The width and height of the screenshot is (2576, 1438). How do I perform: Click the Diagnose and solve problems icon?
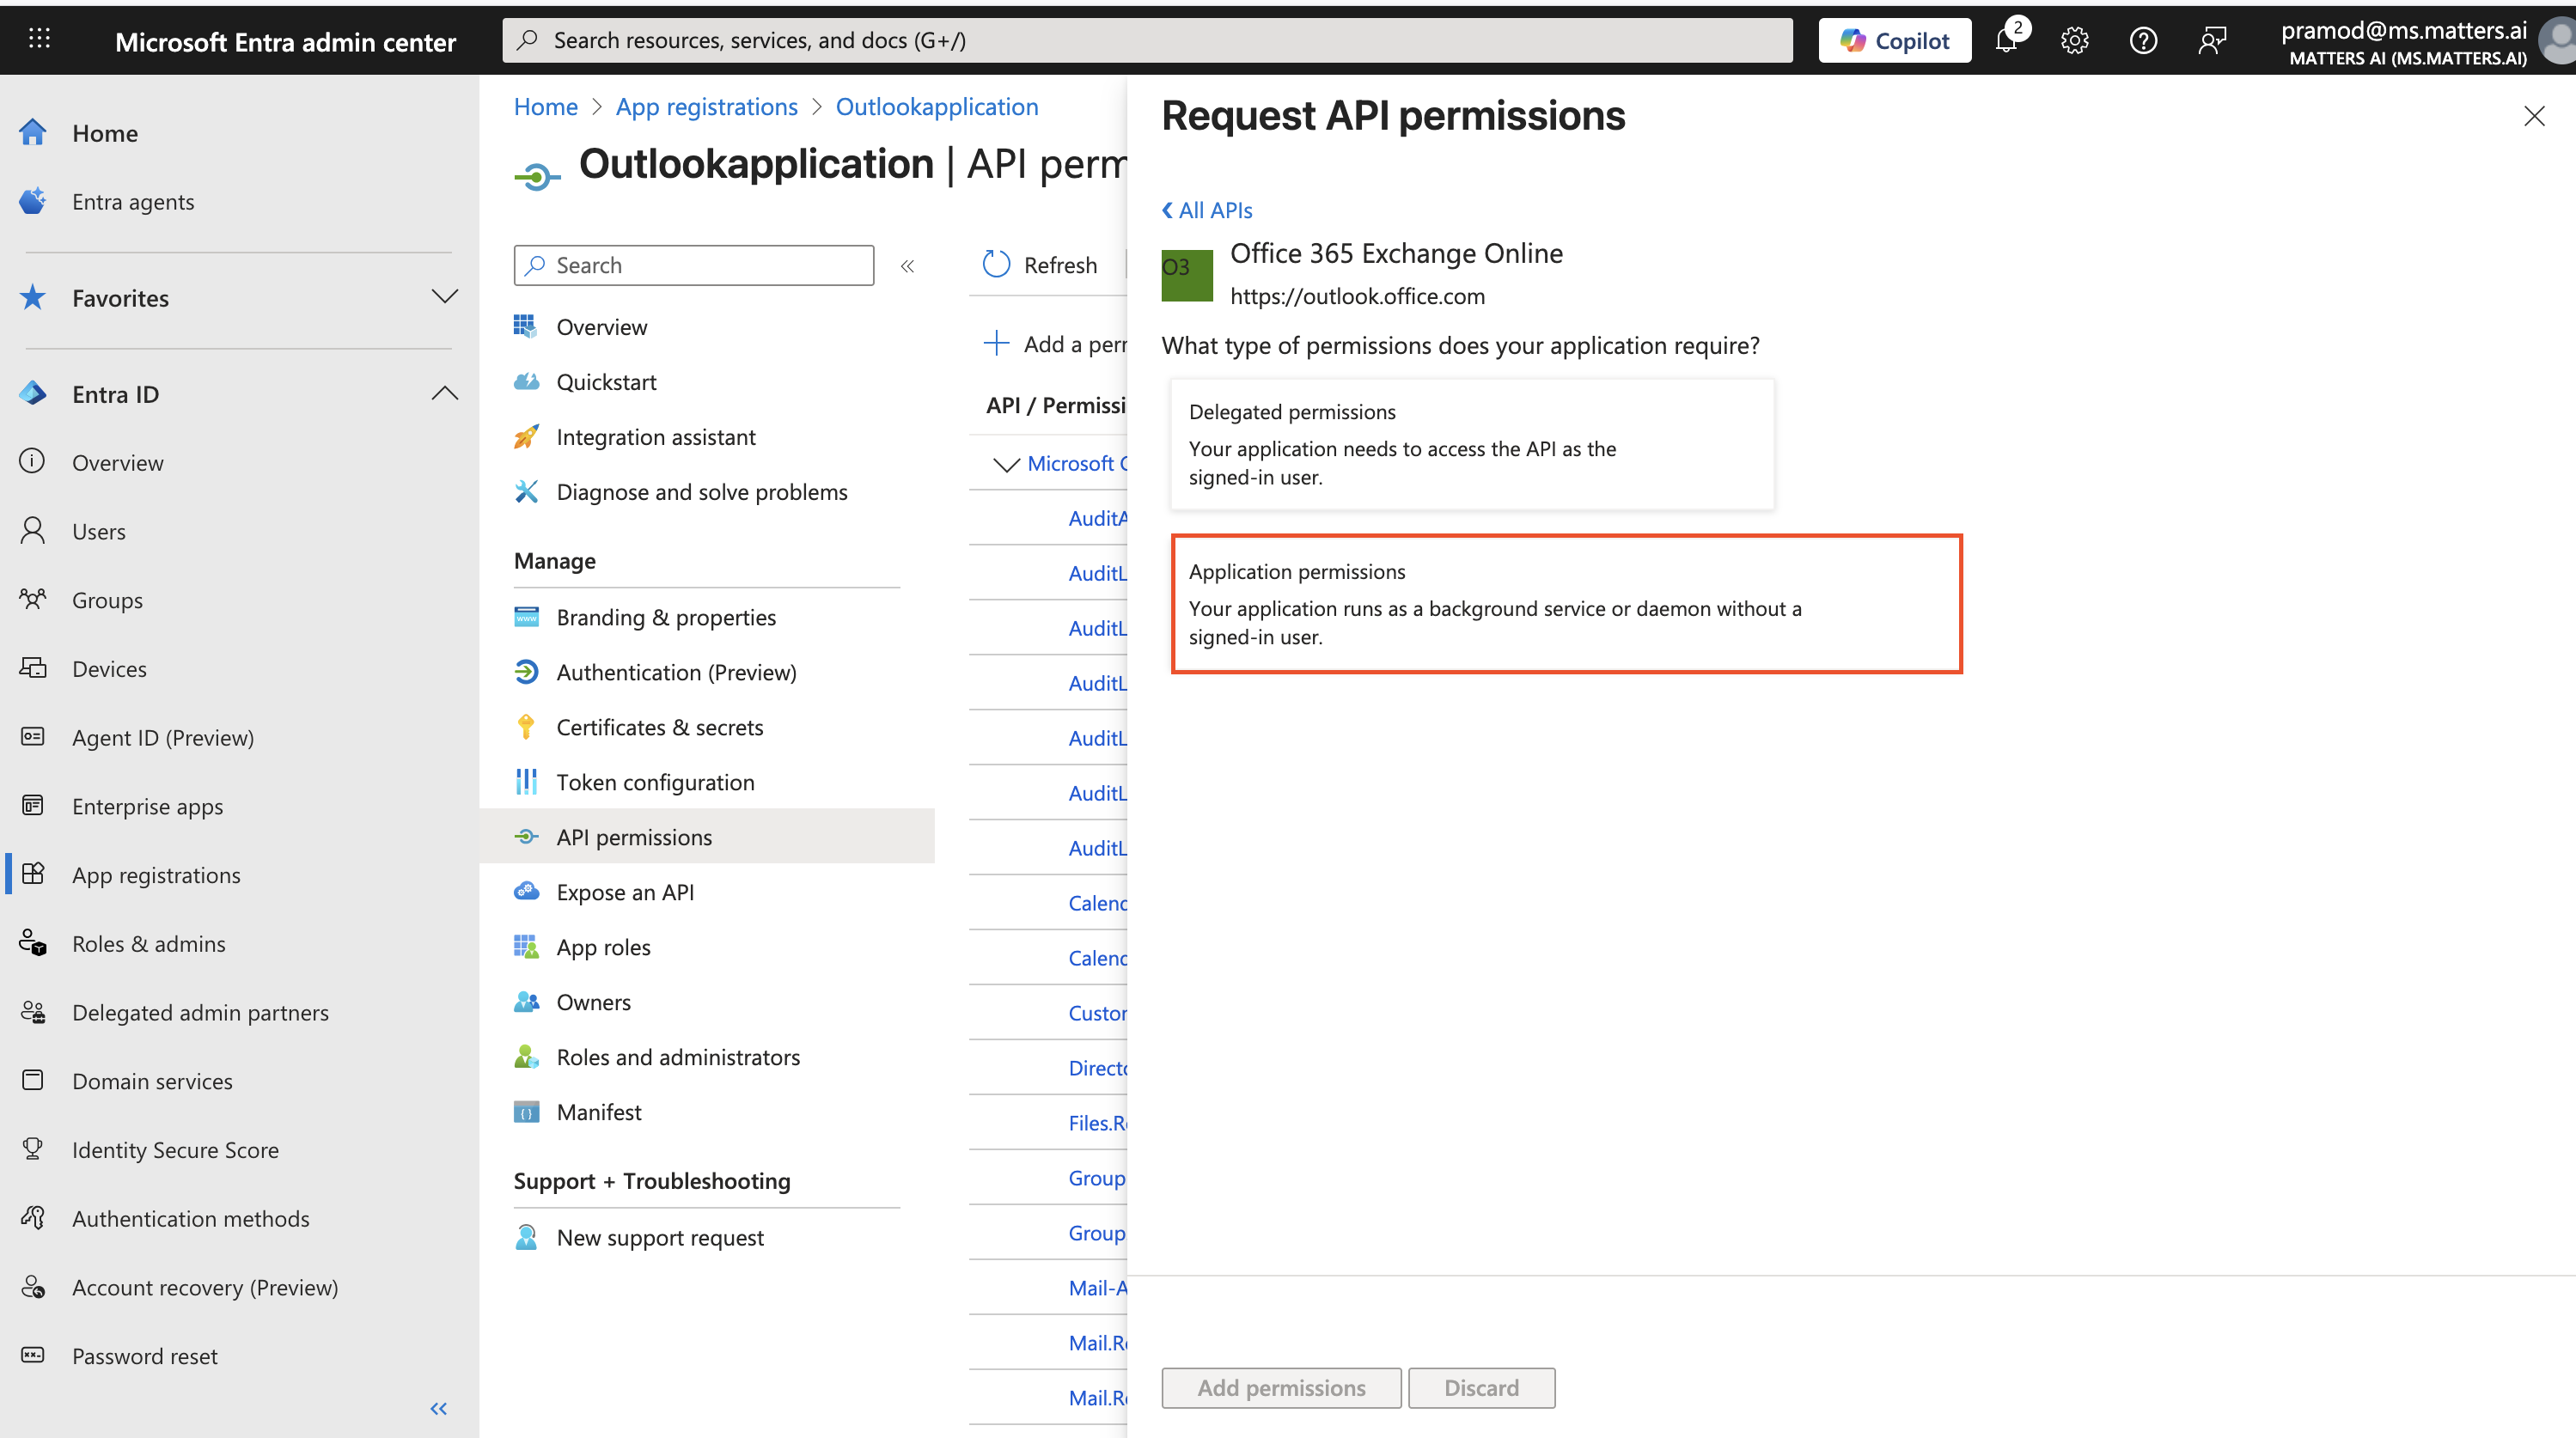526,492
